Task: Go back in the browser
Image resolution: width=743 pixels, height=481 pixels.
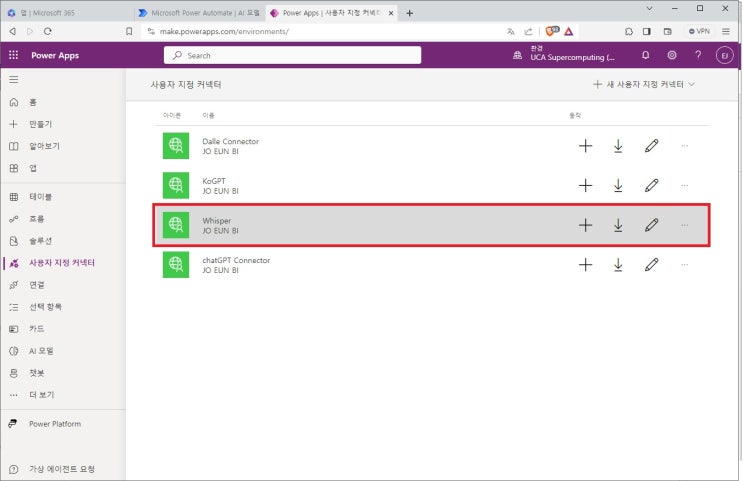Action: (13, 31)
